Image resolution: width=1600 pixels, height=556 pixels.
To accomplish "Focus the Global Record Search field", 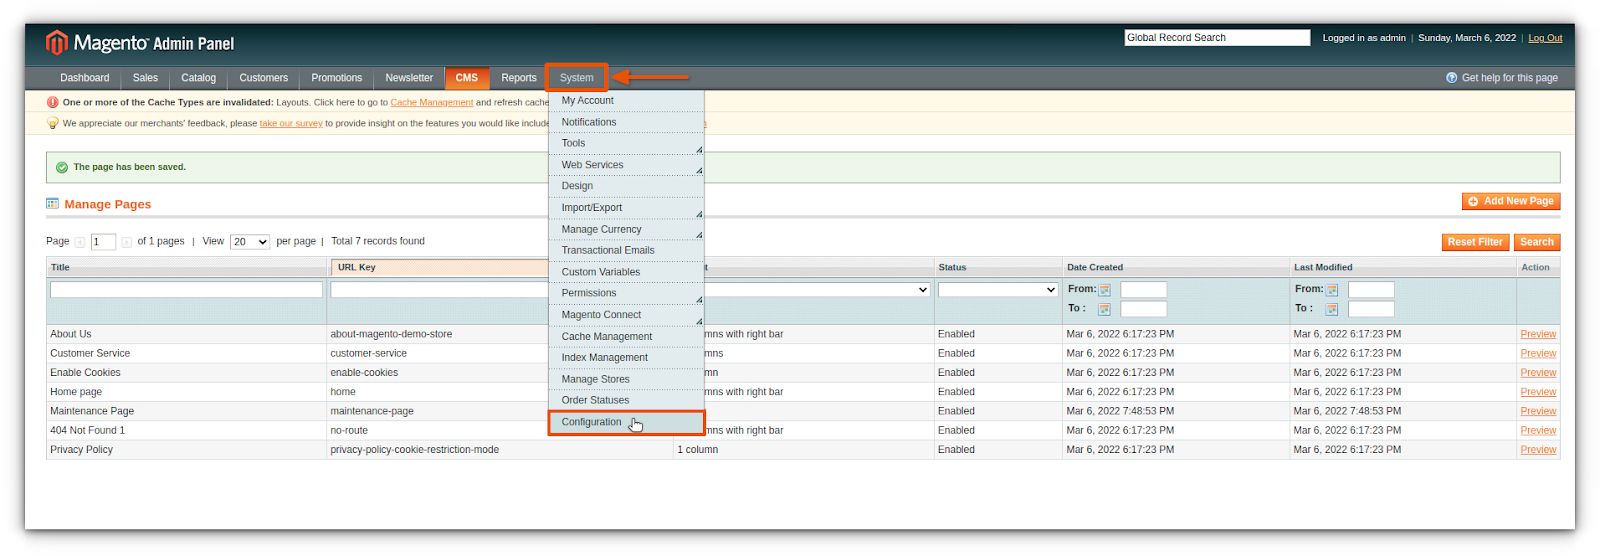I will point(1217,38).
